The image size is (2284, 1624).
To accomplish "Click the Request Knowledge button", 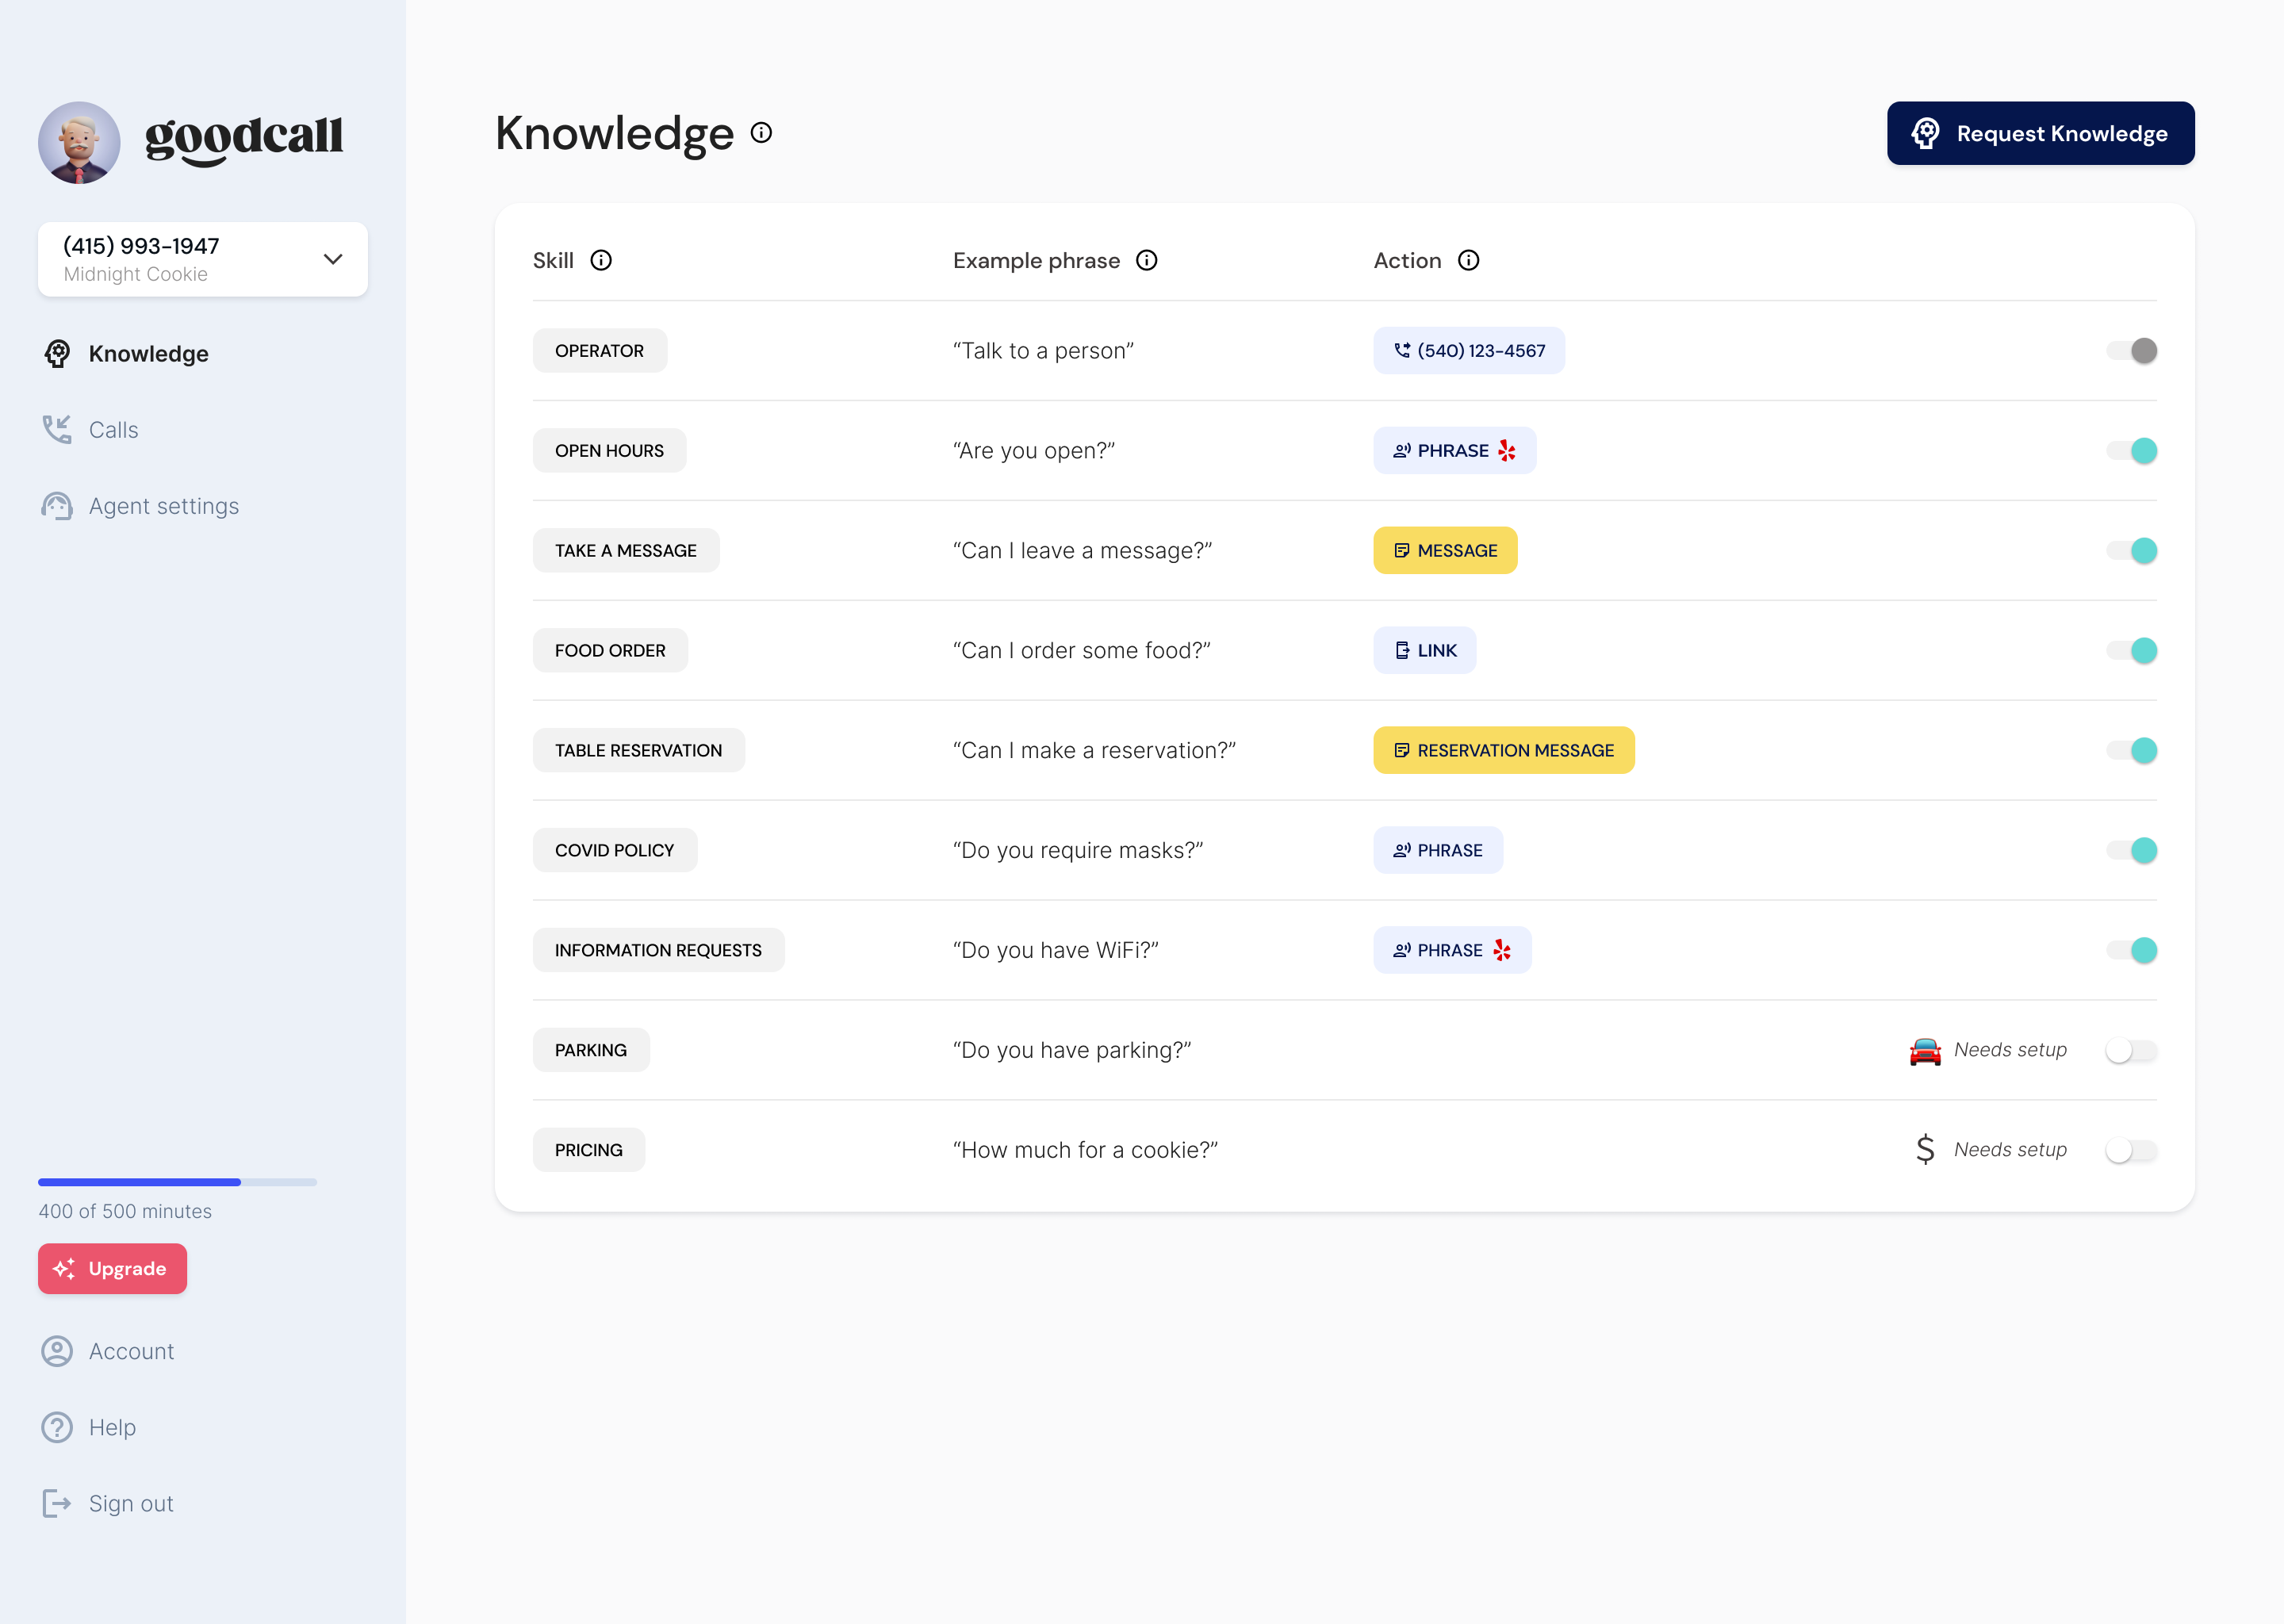I will pyautogui.click(x=2040, y=133).
